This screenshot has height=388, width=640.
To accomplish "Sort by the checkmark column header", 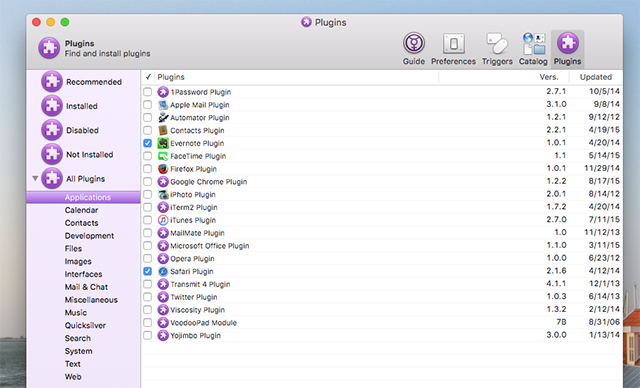I will [148, 77].
